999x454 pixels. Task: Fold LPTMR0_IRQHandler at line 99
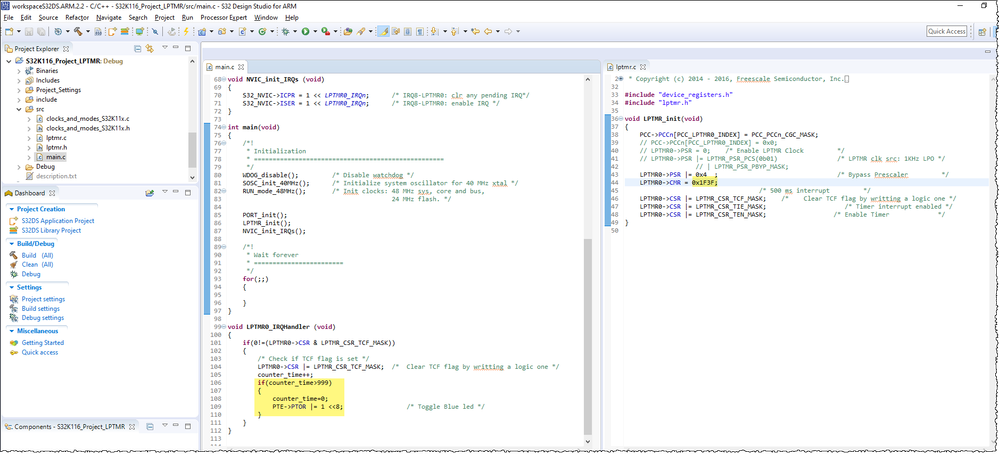[x=225, y=327]
